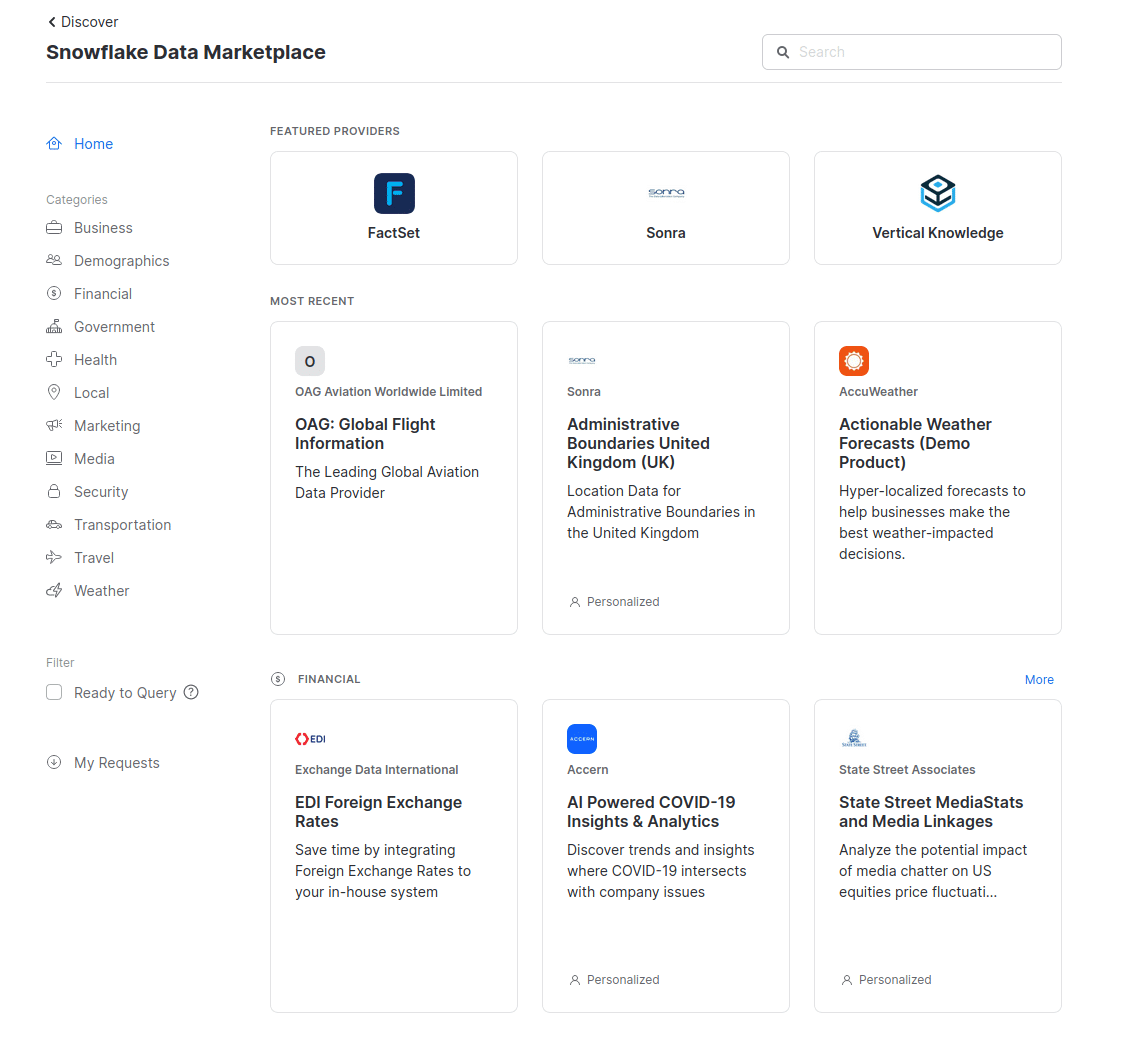Click the Travel airplane icon
Screen dimensions: 1147x1040
[x=54, y=557]
